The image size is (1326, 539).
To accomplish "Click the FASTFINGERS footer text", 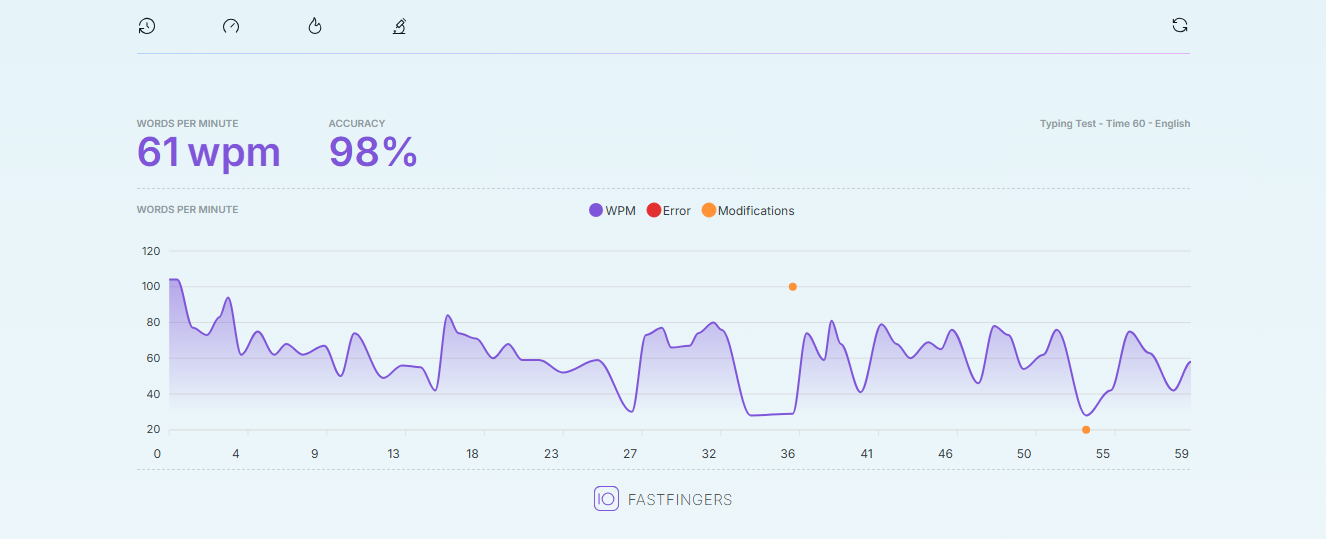I will pos(680,499).
